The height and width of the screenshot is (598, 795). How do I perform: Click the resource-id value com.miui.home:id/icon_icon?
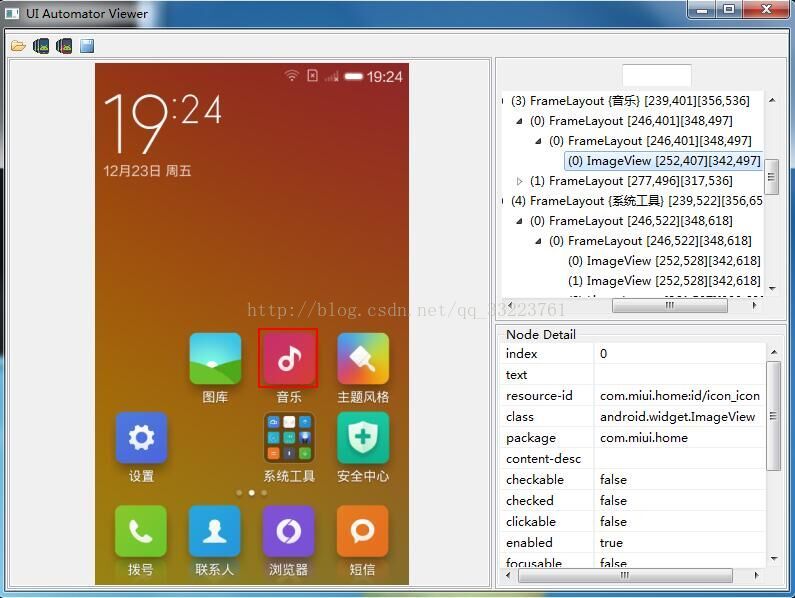click(x=680, y=396)
